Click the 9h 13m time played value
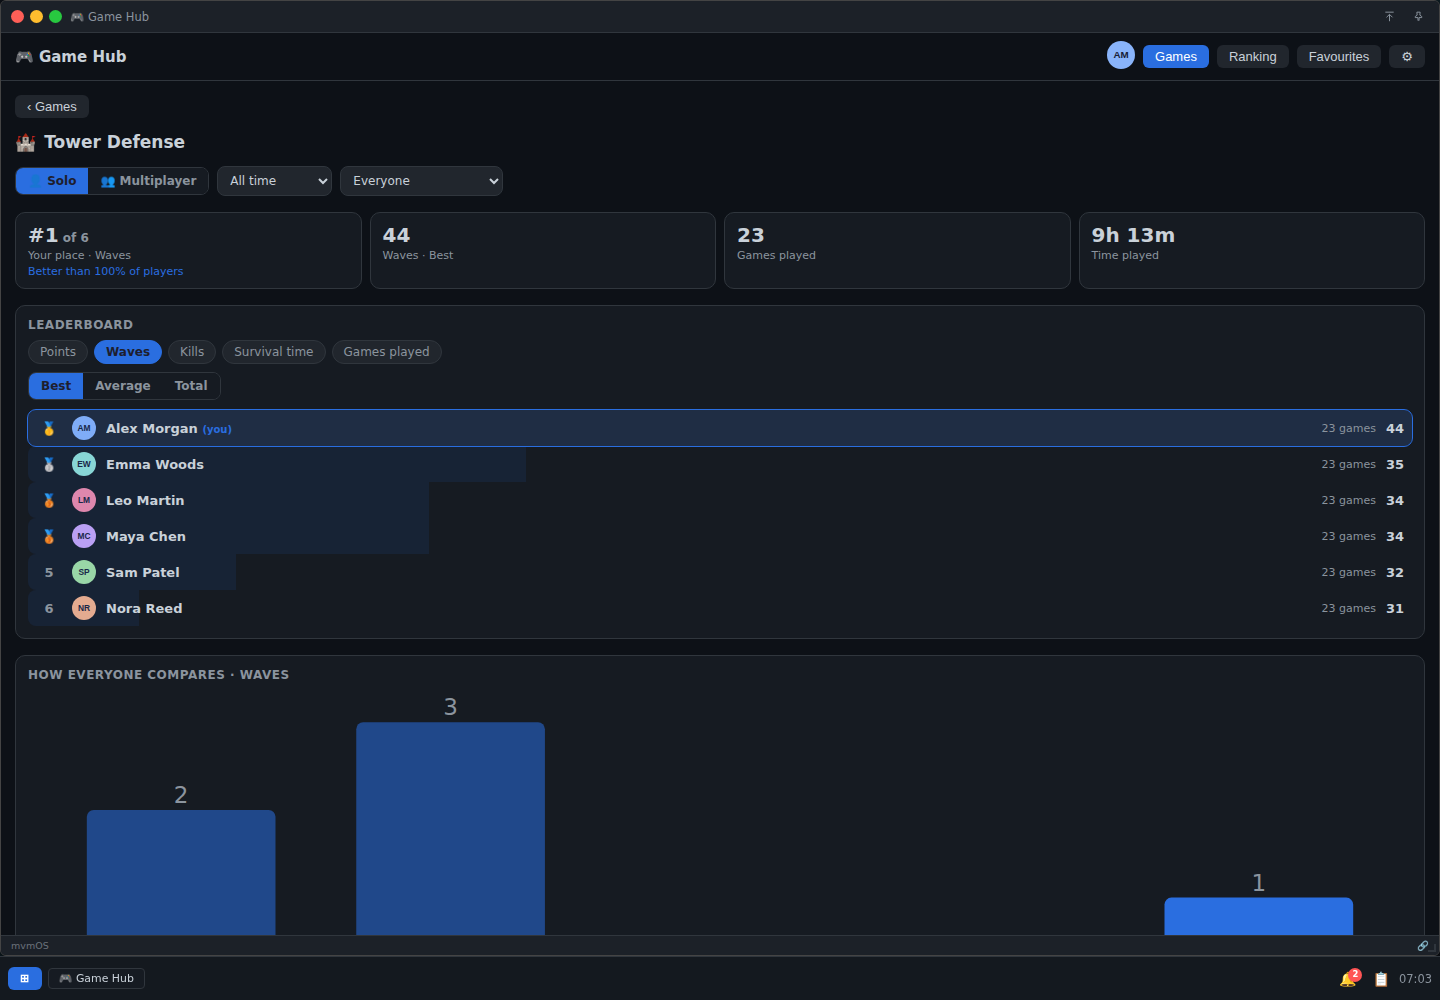This screenshot has height=1000, width=1440. point(1133,235)
